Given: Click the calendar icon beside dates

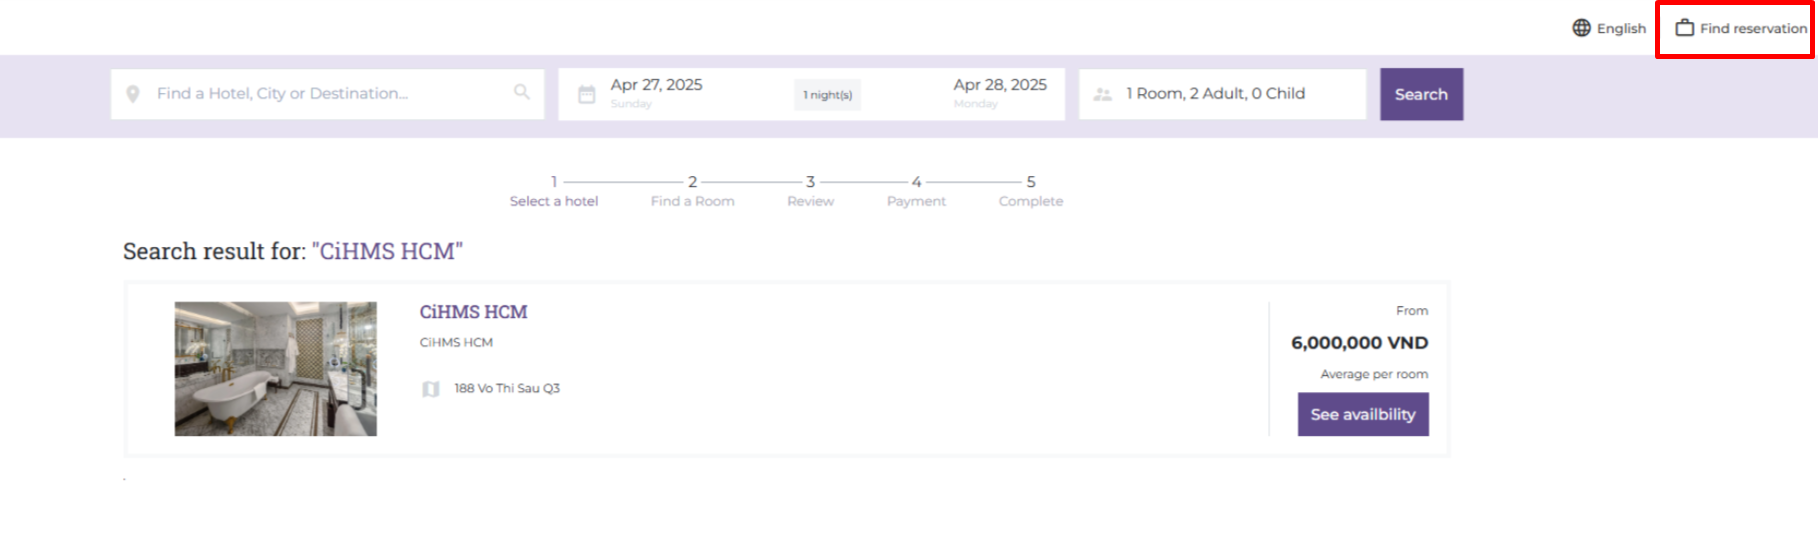Looking at the screenshot, I should pos(587,94).
